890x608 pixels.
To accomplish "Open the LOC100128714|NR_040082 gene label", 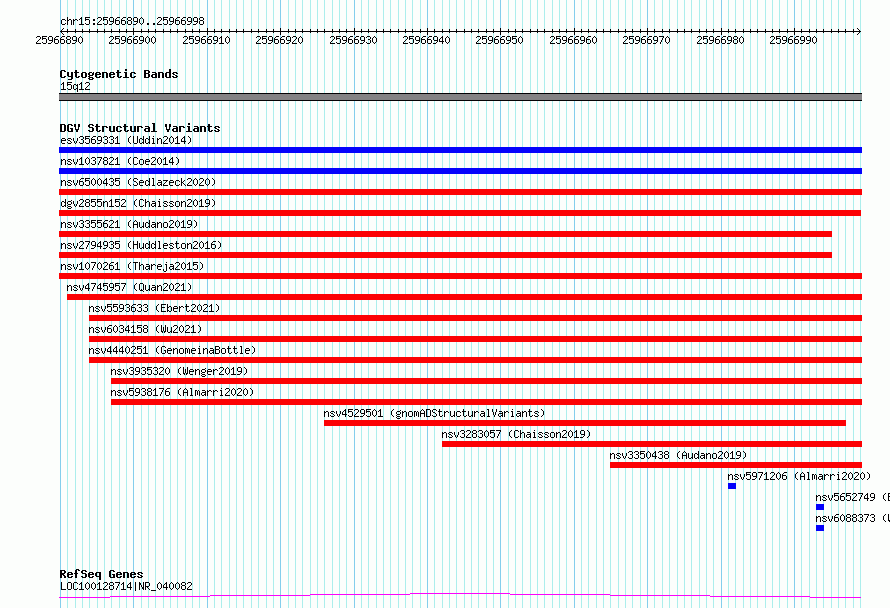I will (126, 586).
